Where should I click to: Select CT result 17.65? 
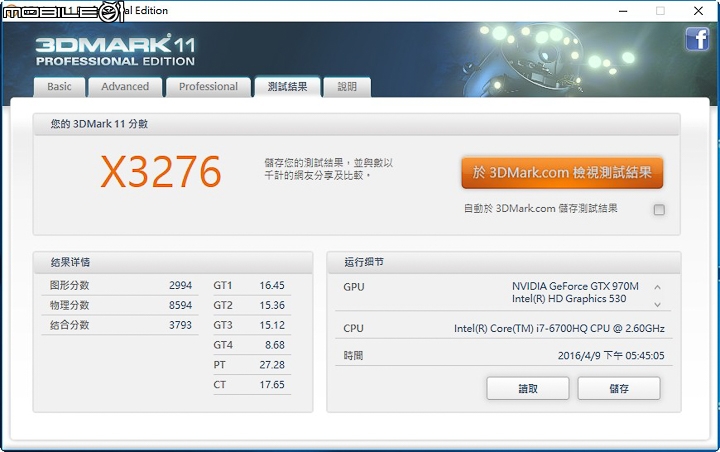tap(272, 384)
